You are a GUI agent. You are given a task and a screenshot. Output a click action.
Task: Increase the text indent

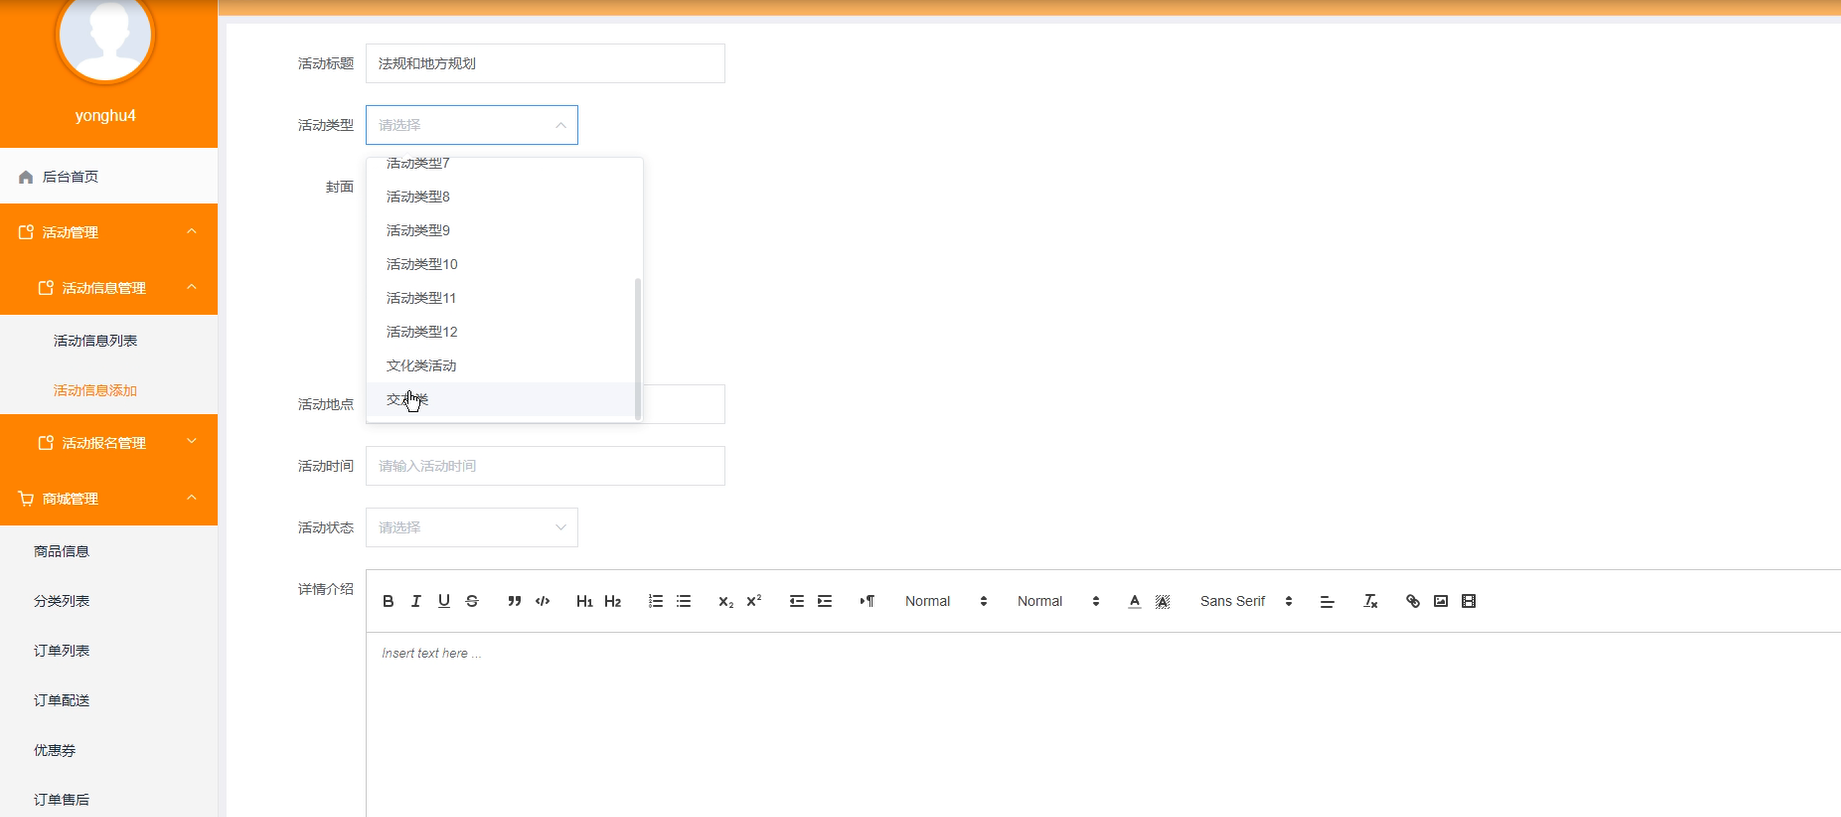[824, 601]
